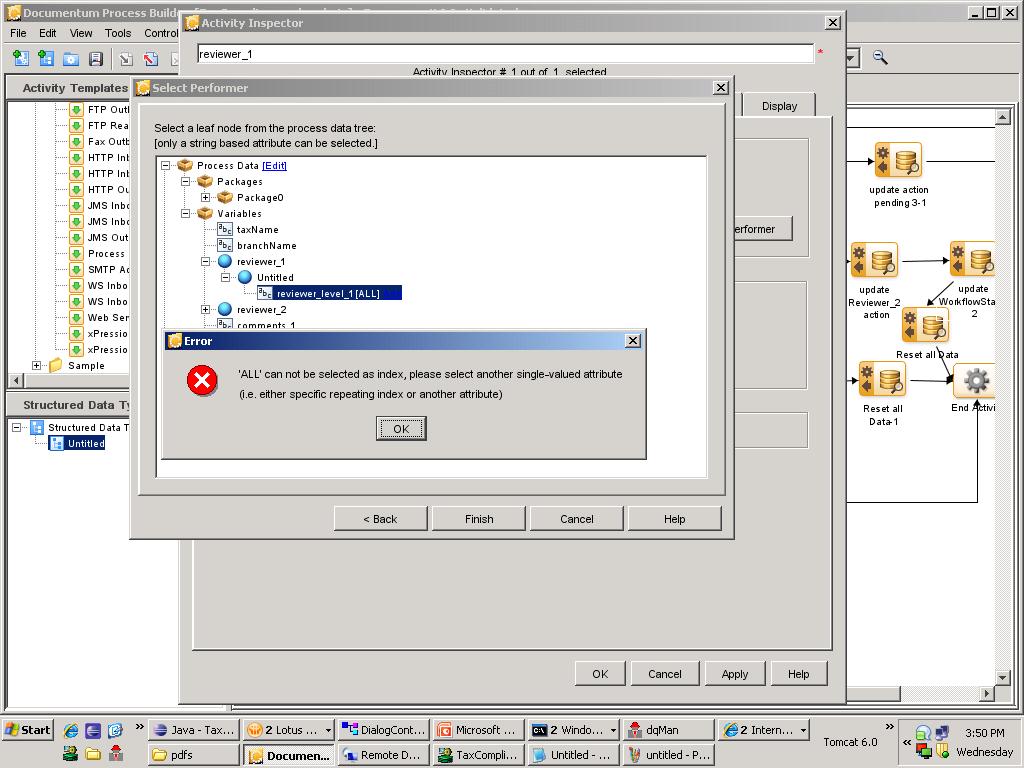
Task: Click the Package0 package icon
Action: click(x=225, y=197)
